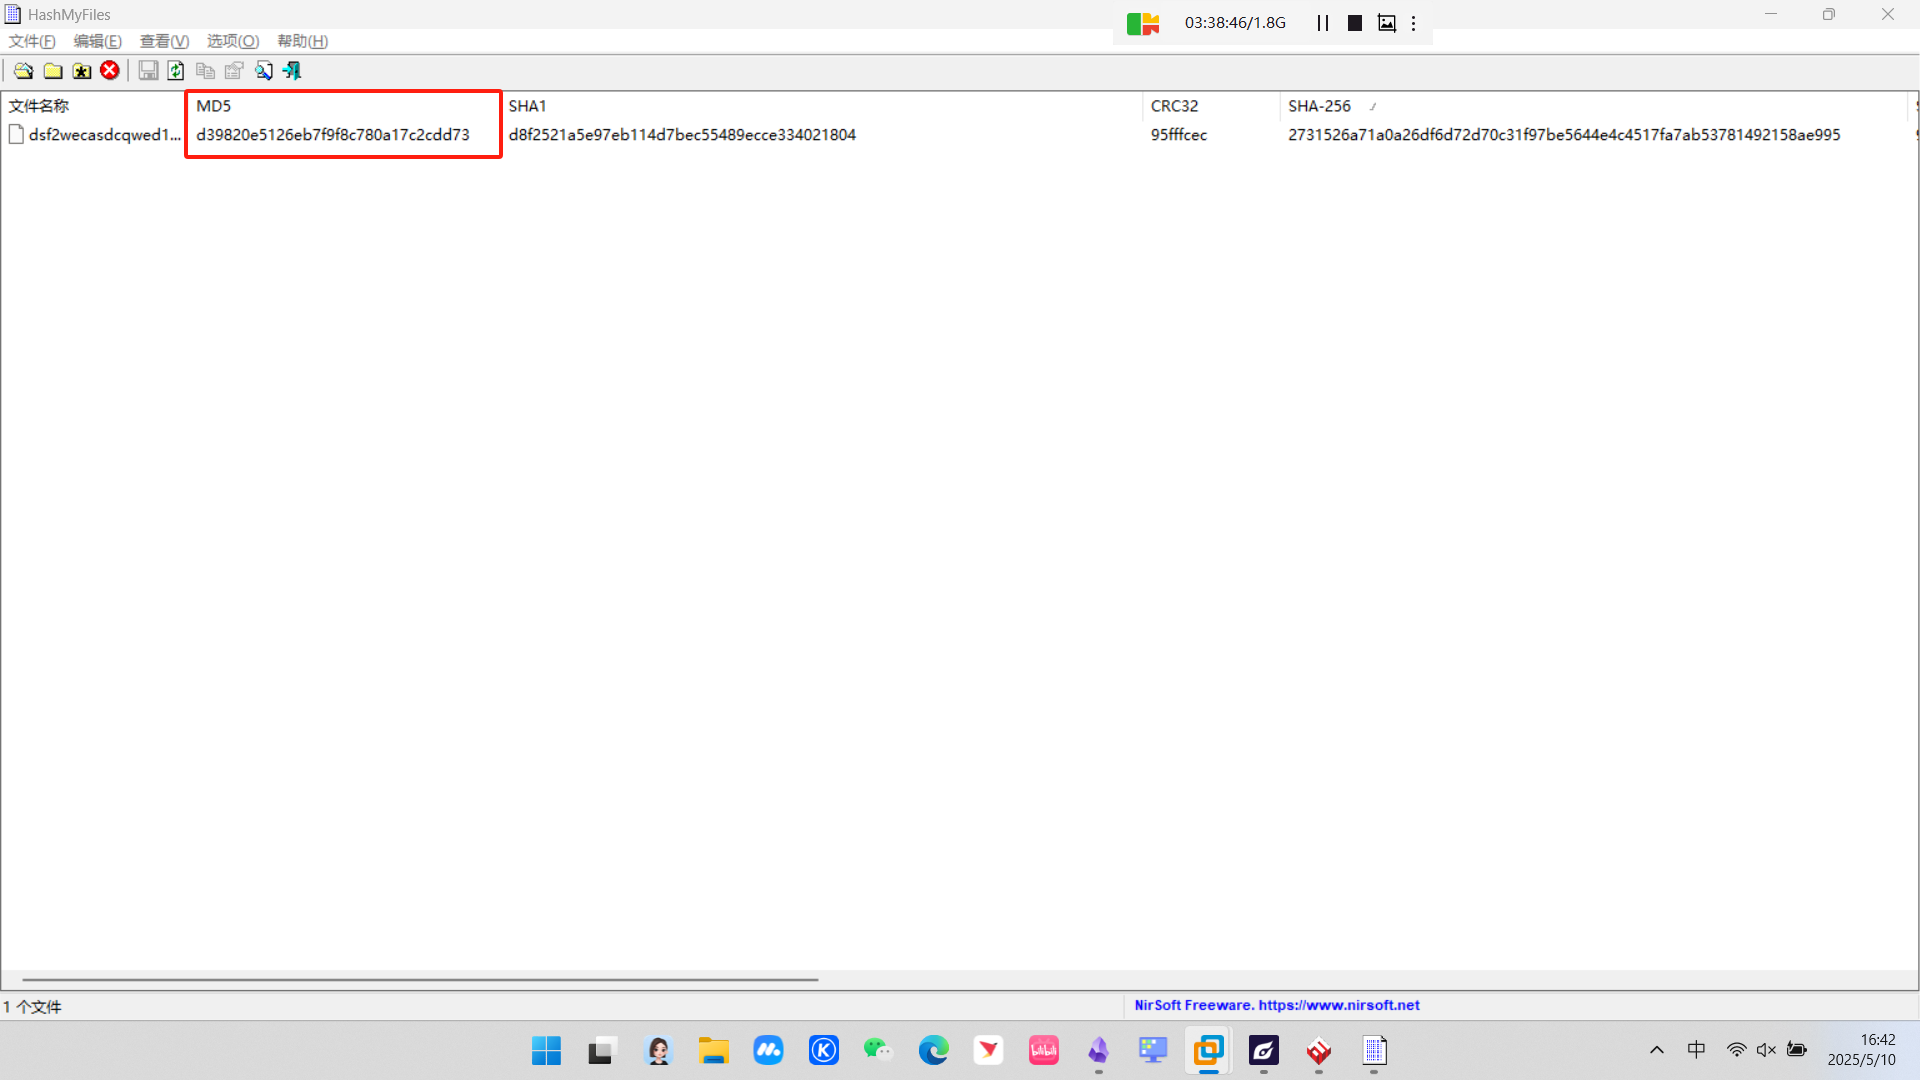Click the Add Folder toolbar icon

[53, 71]
